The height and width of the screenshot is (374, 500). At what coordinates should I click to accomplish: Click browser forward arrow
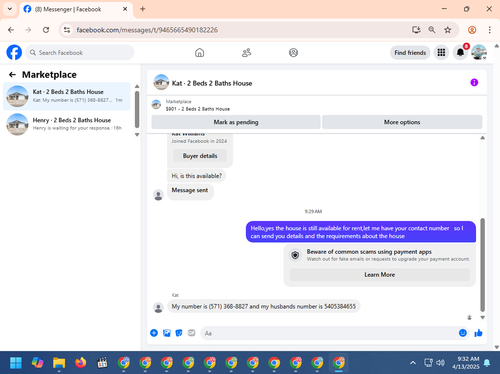tap(28, 30)
